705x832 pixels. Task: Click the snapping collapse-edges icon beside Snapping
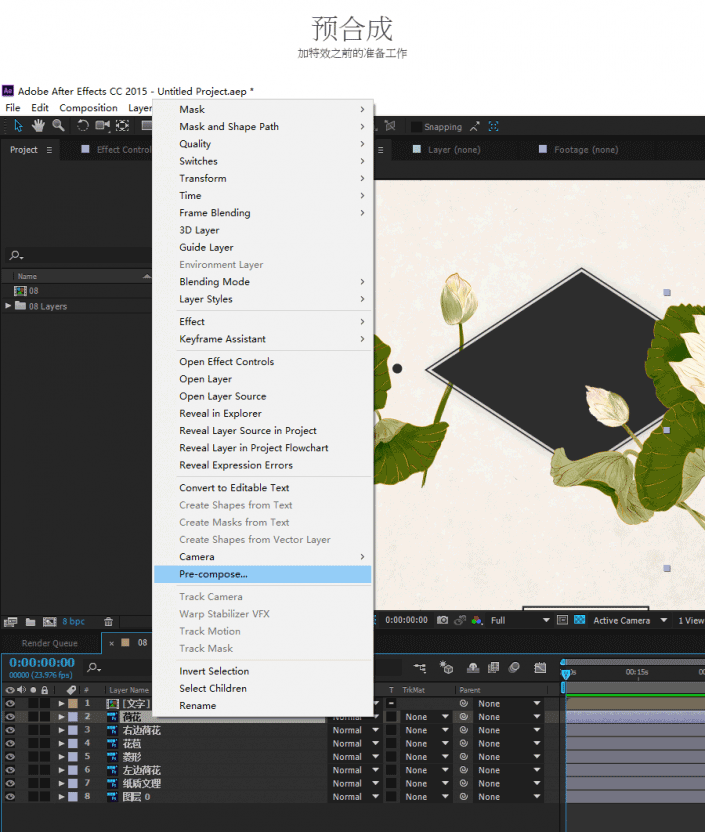(x=474, y=126)
